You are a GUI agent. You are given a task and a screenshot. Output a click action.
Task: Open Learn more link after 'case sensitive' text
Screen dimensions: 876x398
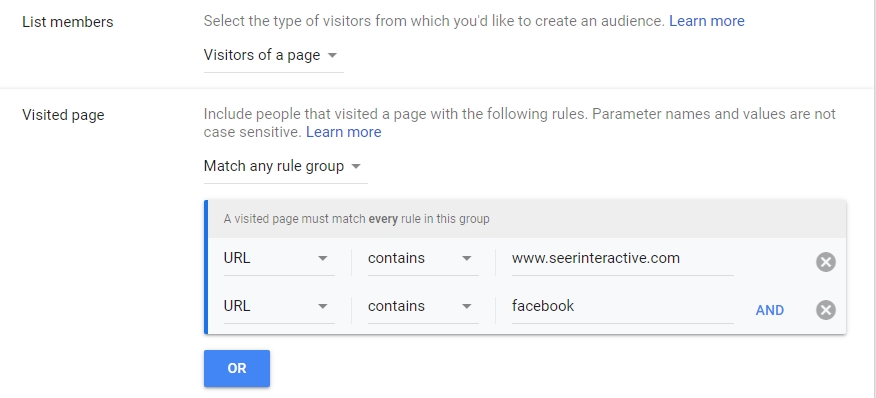344,132
